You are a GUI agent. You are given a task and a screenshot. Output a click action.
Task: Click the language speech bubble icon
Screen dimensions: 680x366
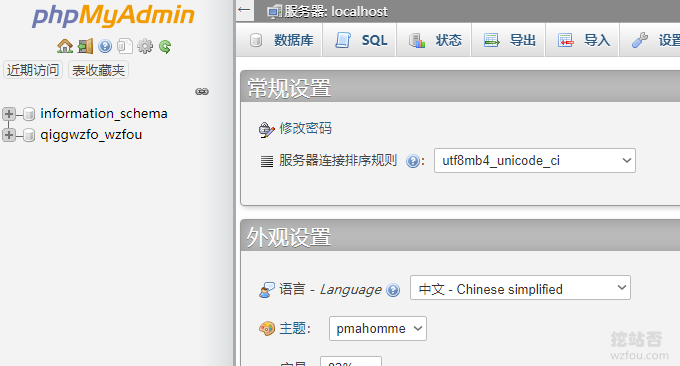coord(267,290)
